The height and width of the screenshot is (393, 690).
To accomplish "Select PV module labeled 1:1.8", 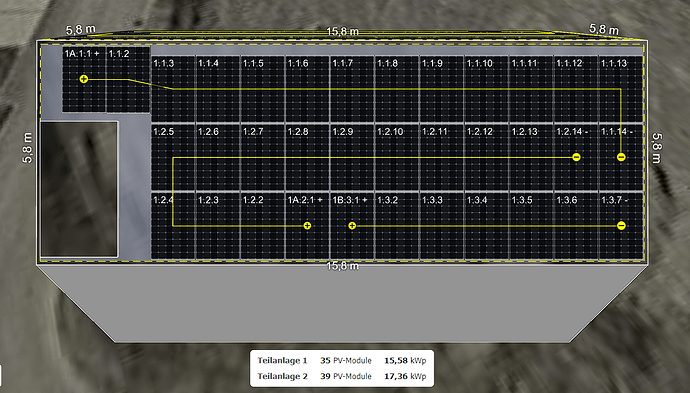I will tap(397, 89).
